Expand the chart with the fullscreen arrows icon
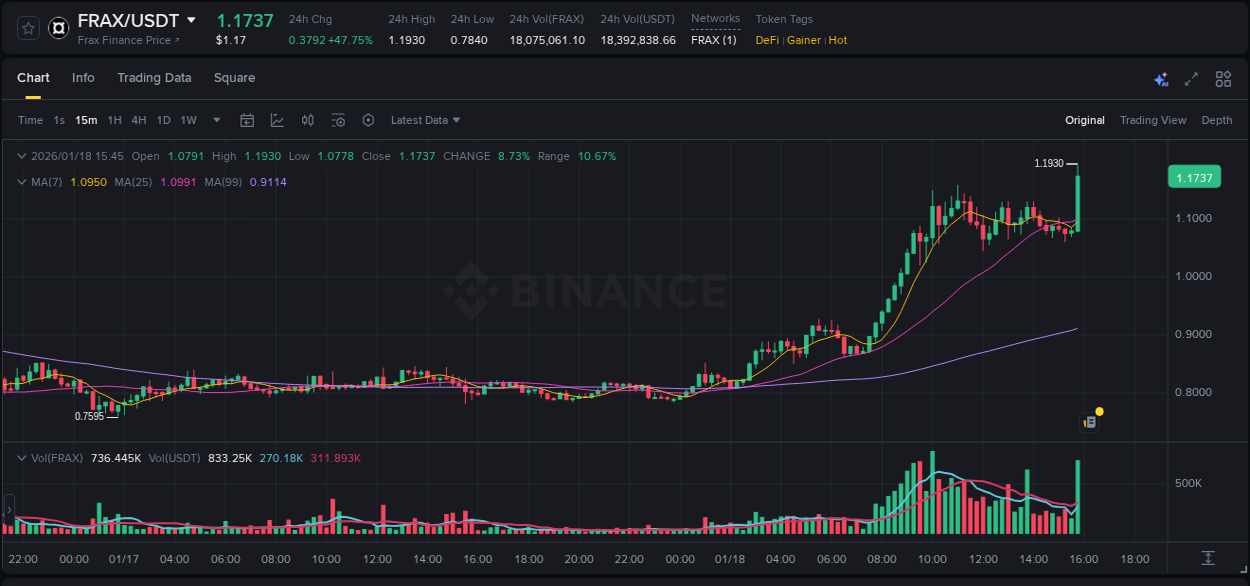The height and width of the screenshot is (586, 1250). coord(1191,78)
